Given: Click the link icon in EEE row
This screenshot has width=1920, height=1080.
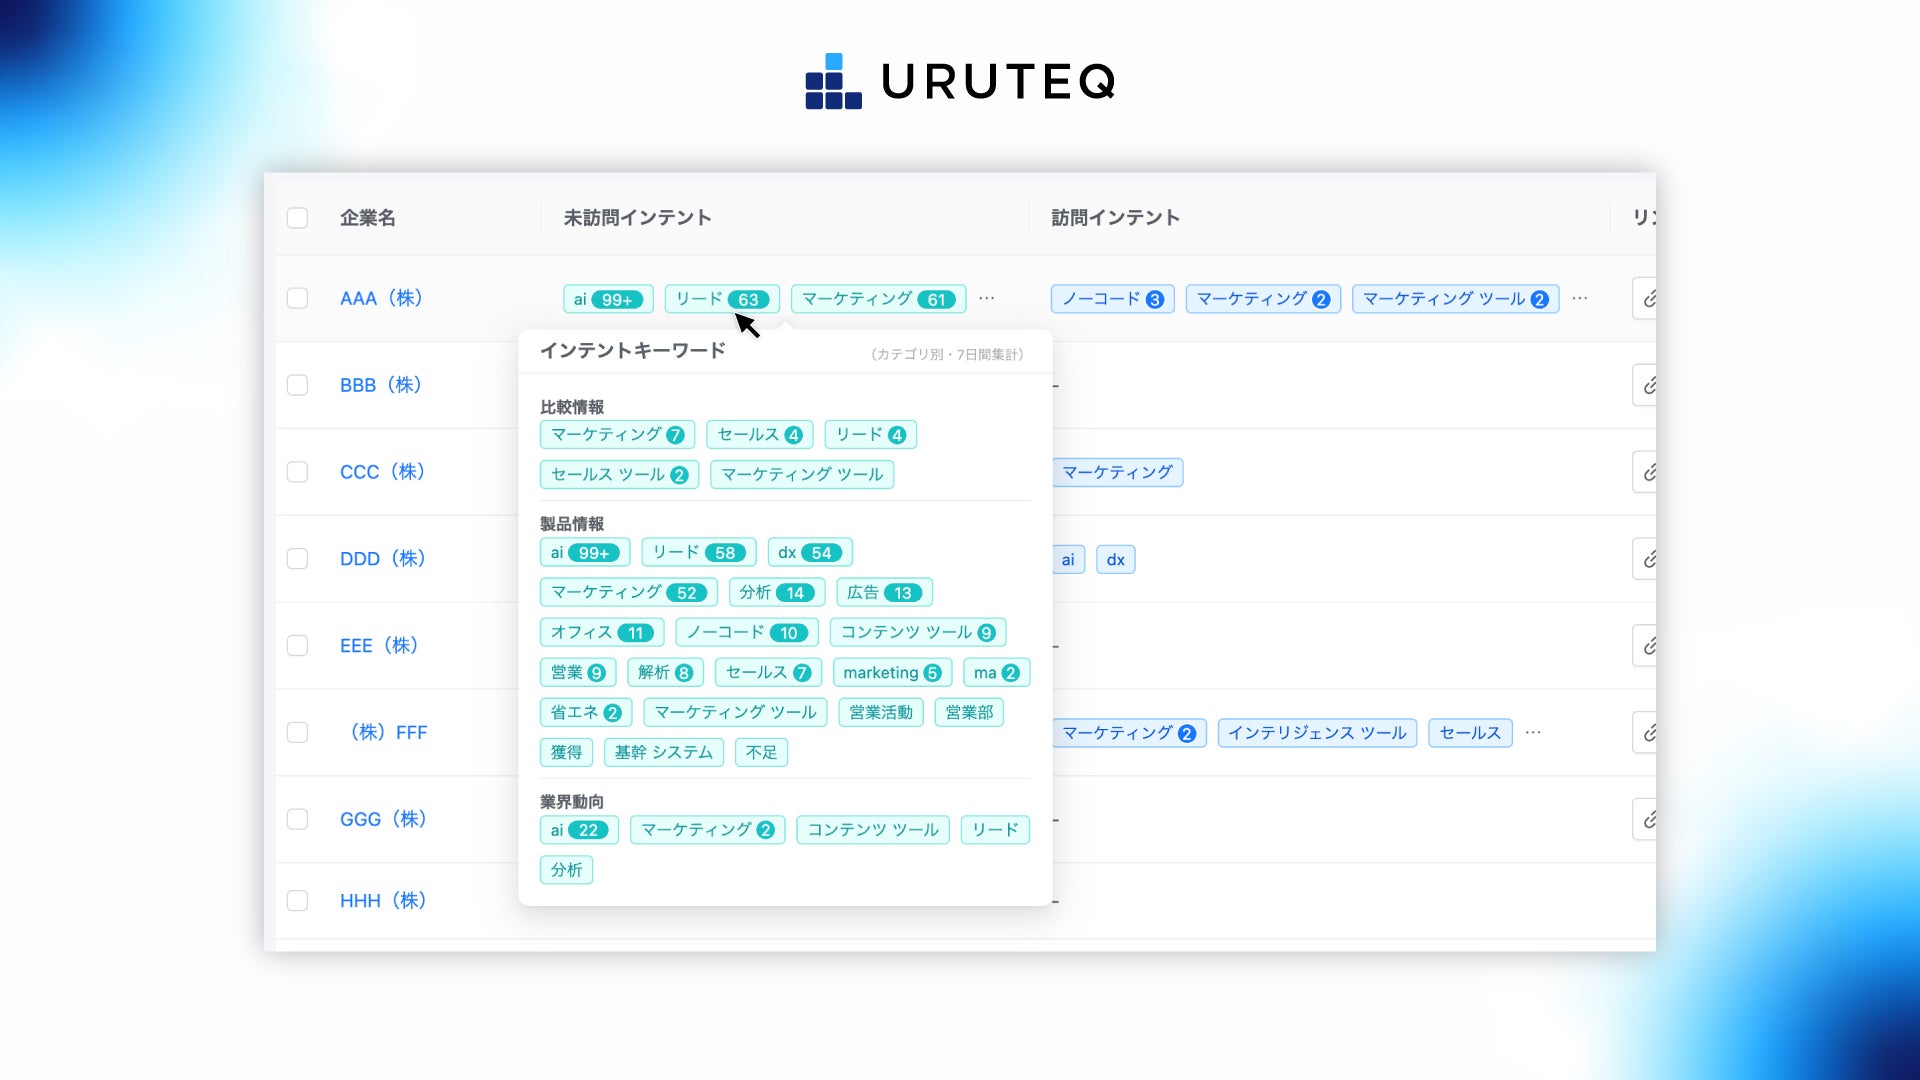Looking at the screenshot, I should point(1647,646).
